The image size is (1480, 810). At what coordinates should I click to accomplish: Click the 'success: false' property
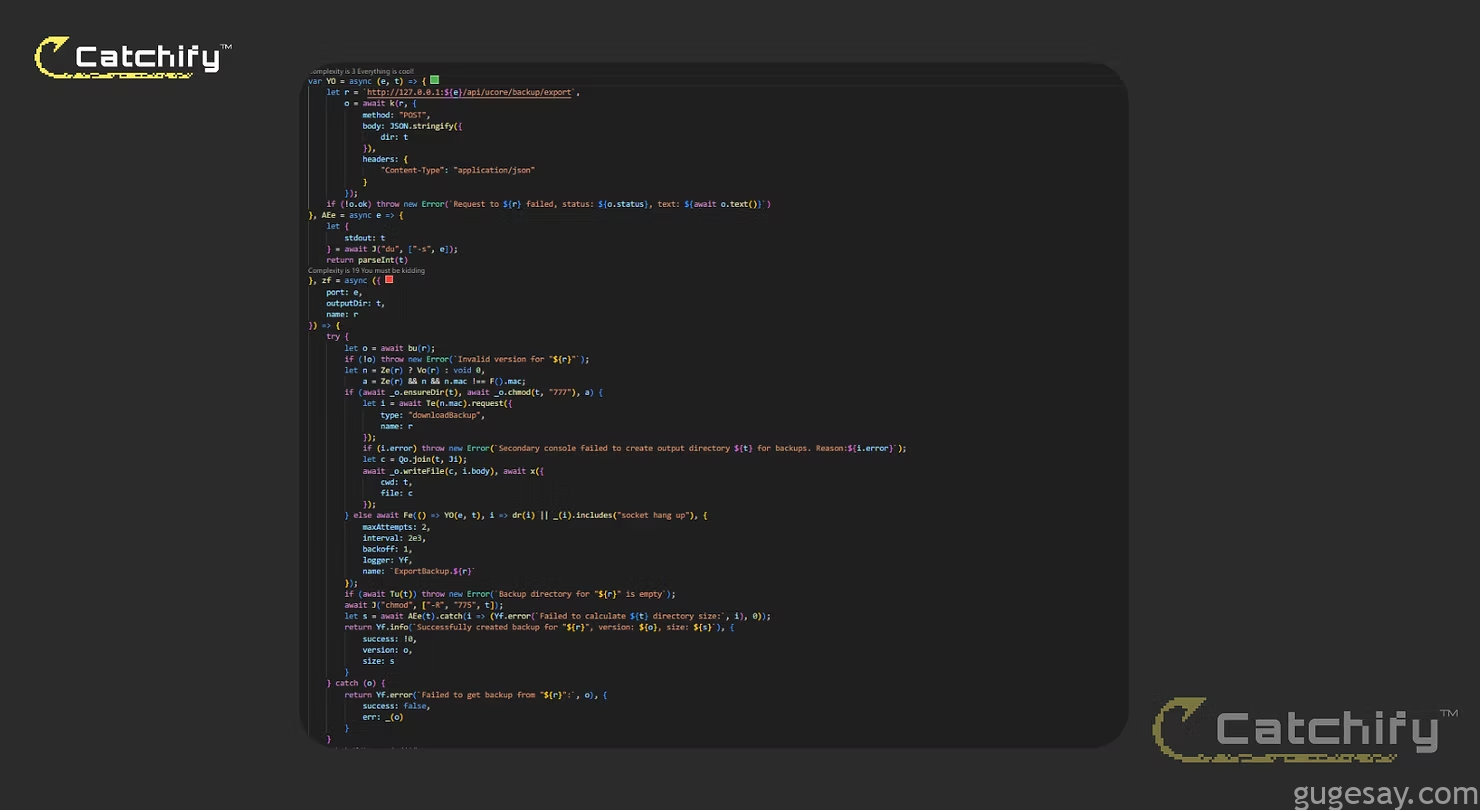(396, 705)
